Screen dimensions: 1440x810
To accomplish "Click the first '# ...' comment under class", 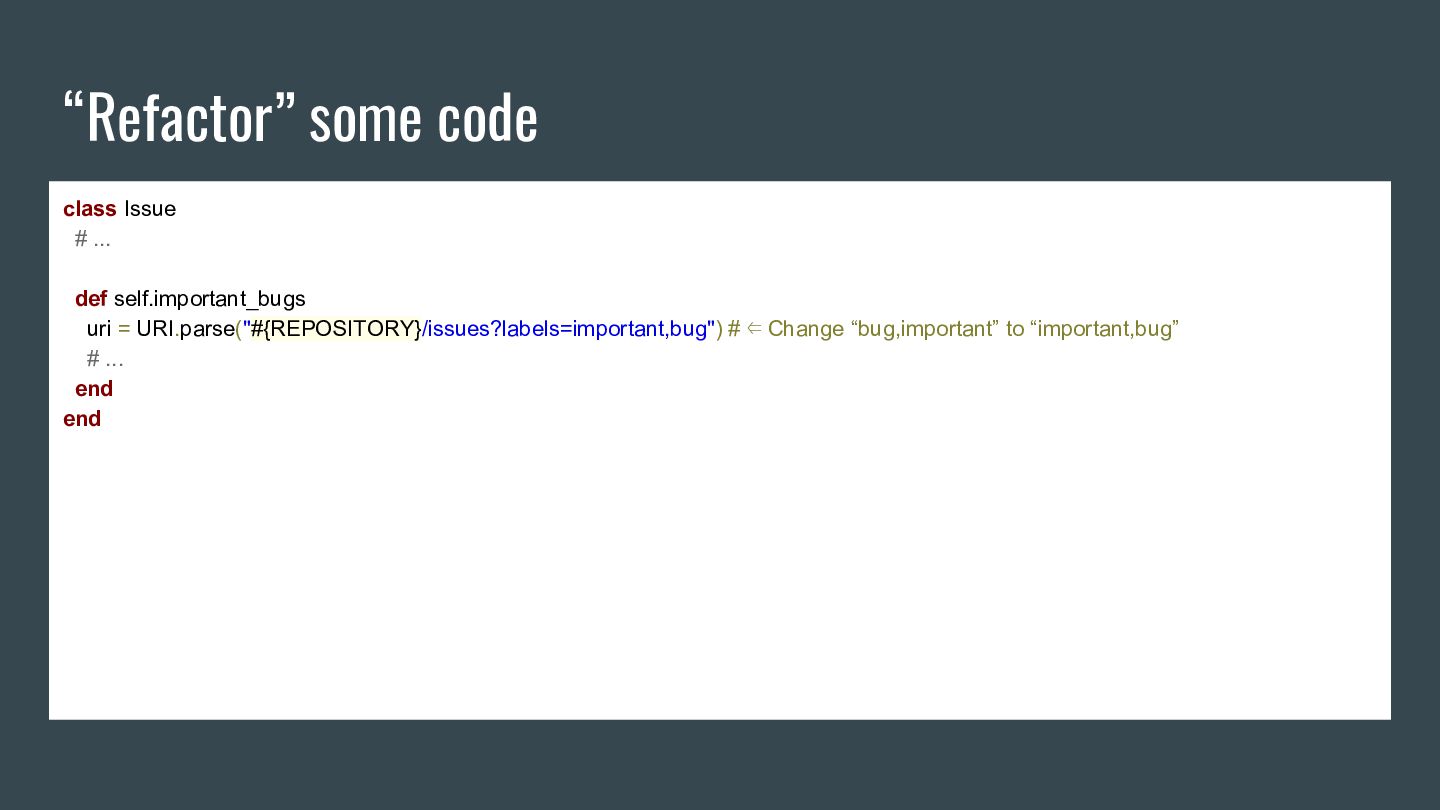I will [x=93, y=239].
